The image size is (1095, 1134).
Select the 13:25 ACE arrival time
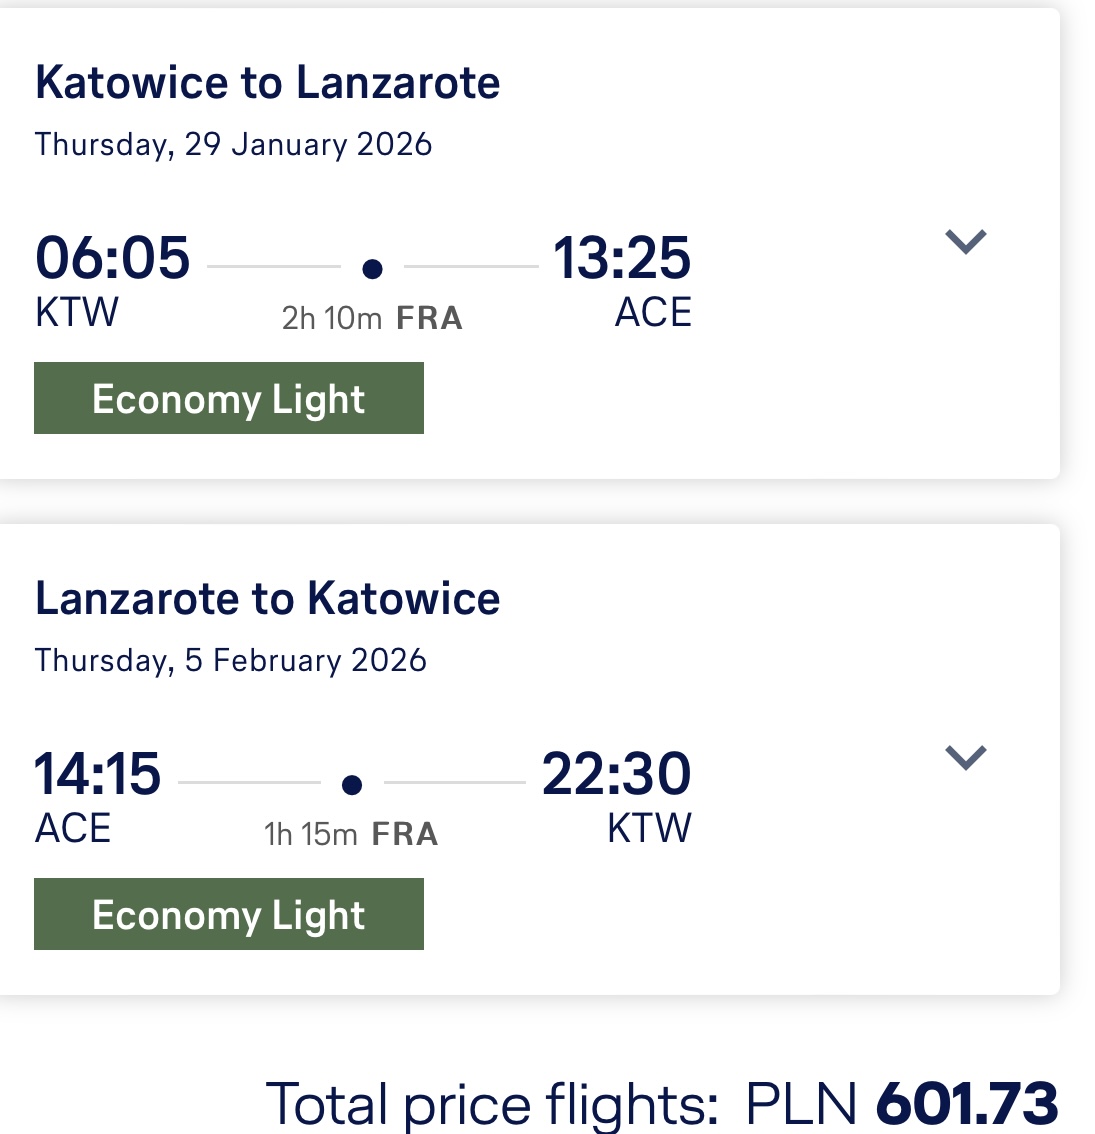(x=622, y=257)
